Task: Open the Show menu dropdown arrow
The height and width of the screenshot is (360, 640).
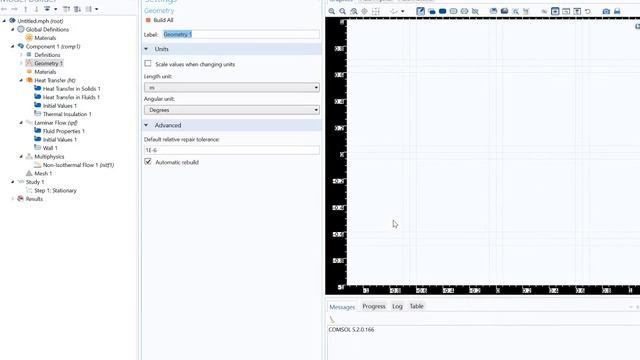Action: pos(56,9)
